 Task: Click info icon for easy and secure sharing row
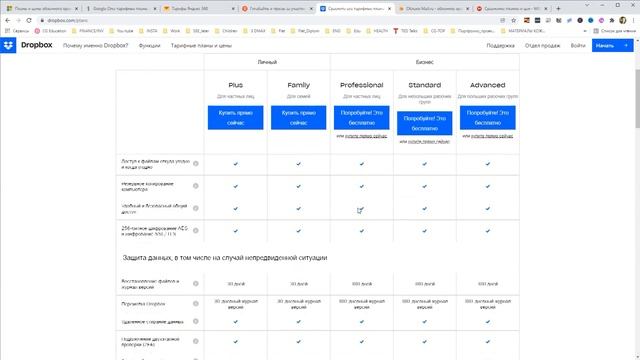(196, 208)
